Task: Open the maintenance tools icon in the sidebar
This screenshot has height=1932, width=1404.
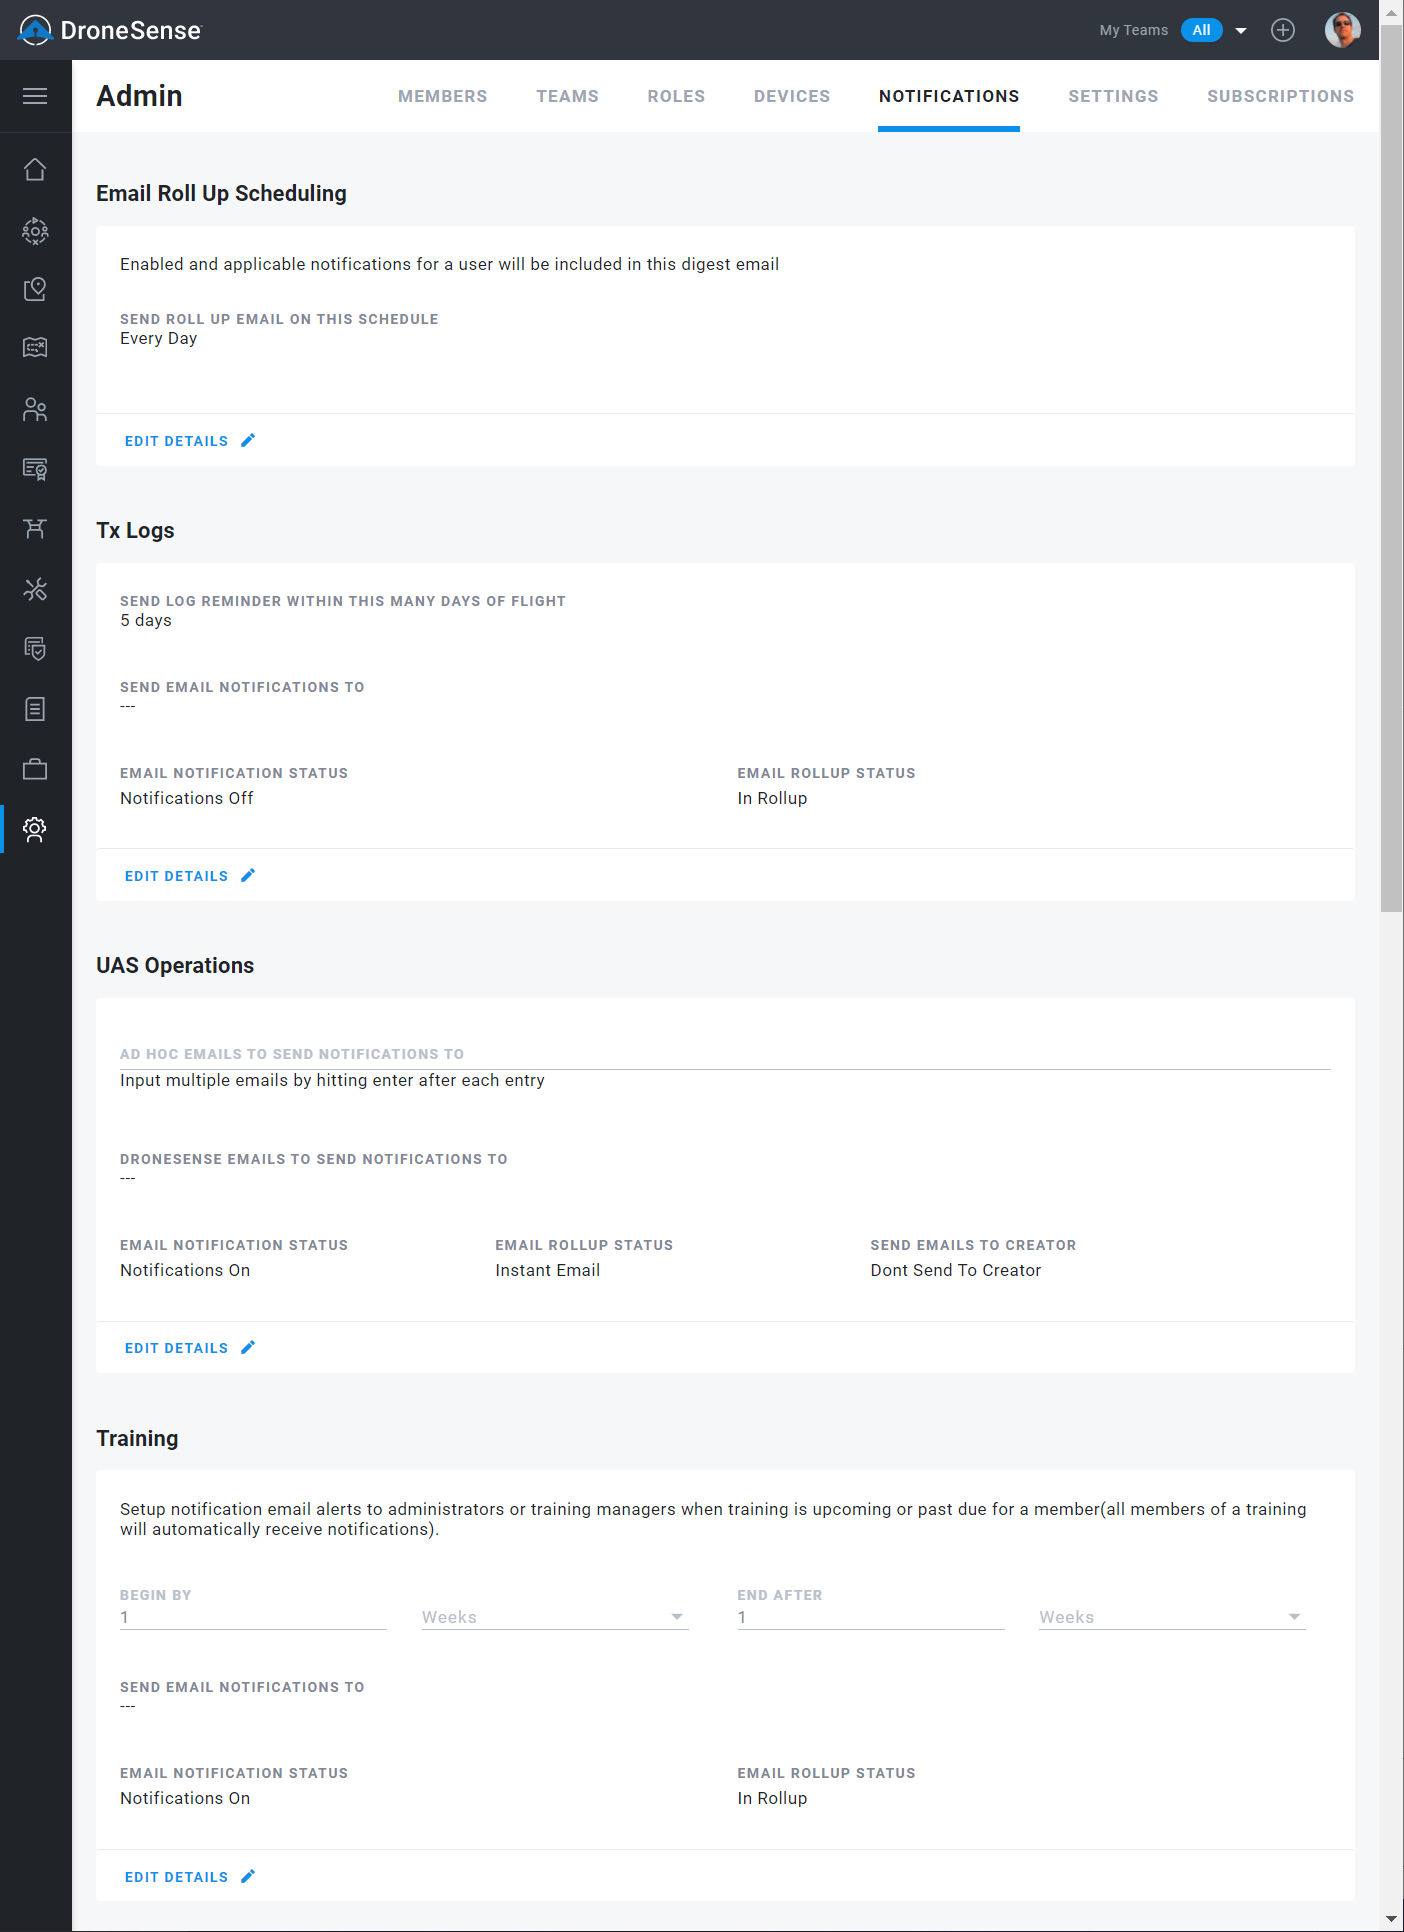Action: pos(35,589)
